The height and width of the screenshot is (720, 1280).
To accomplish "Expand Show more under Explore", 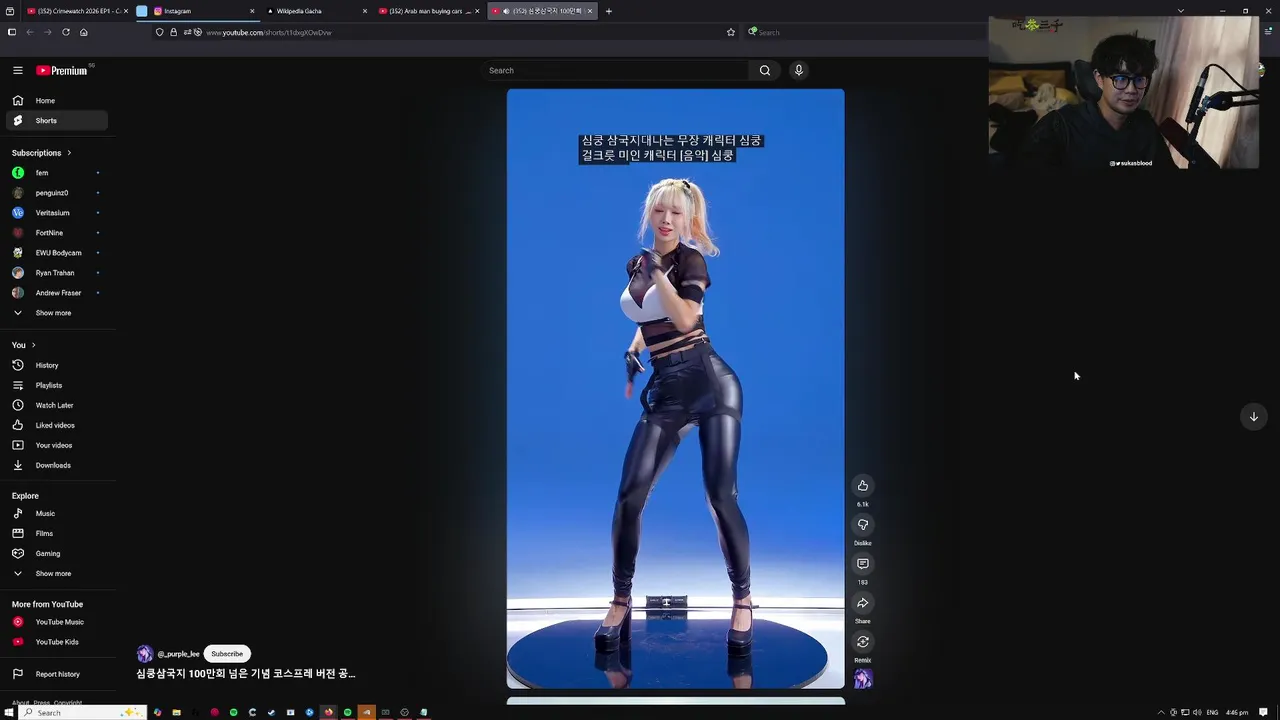I will pyautogui.click(x=55, y=573).
